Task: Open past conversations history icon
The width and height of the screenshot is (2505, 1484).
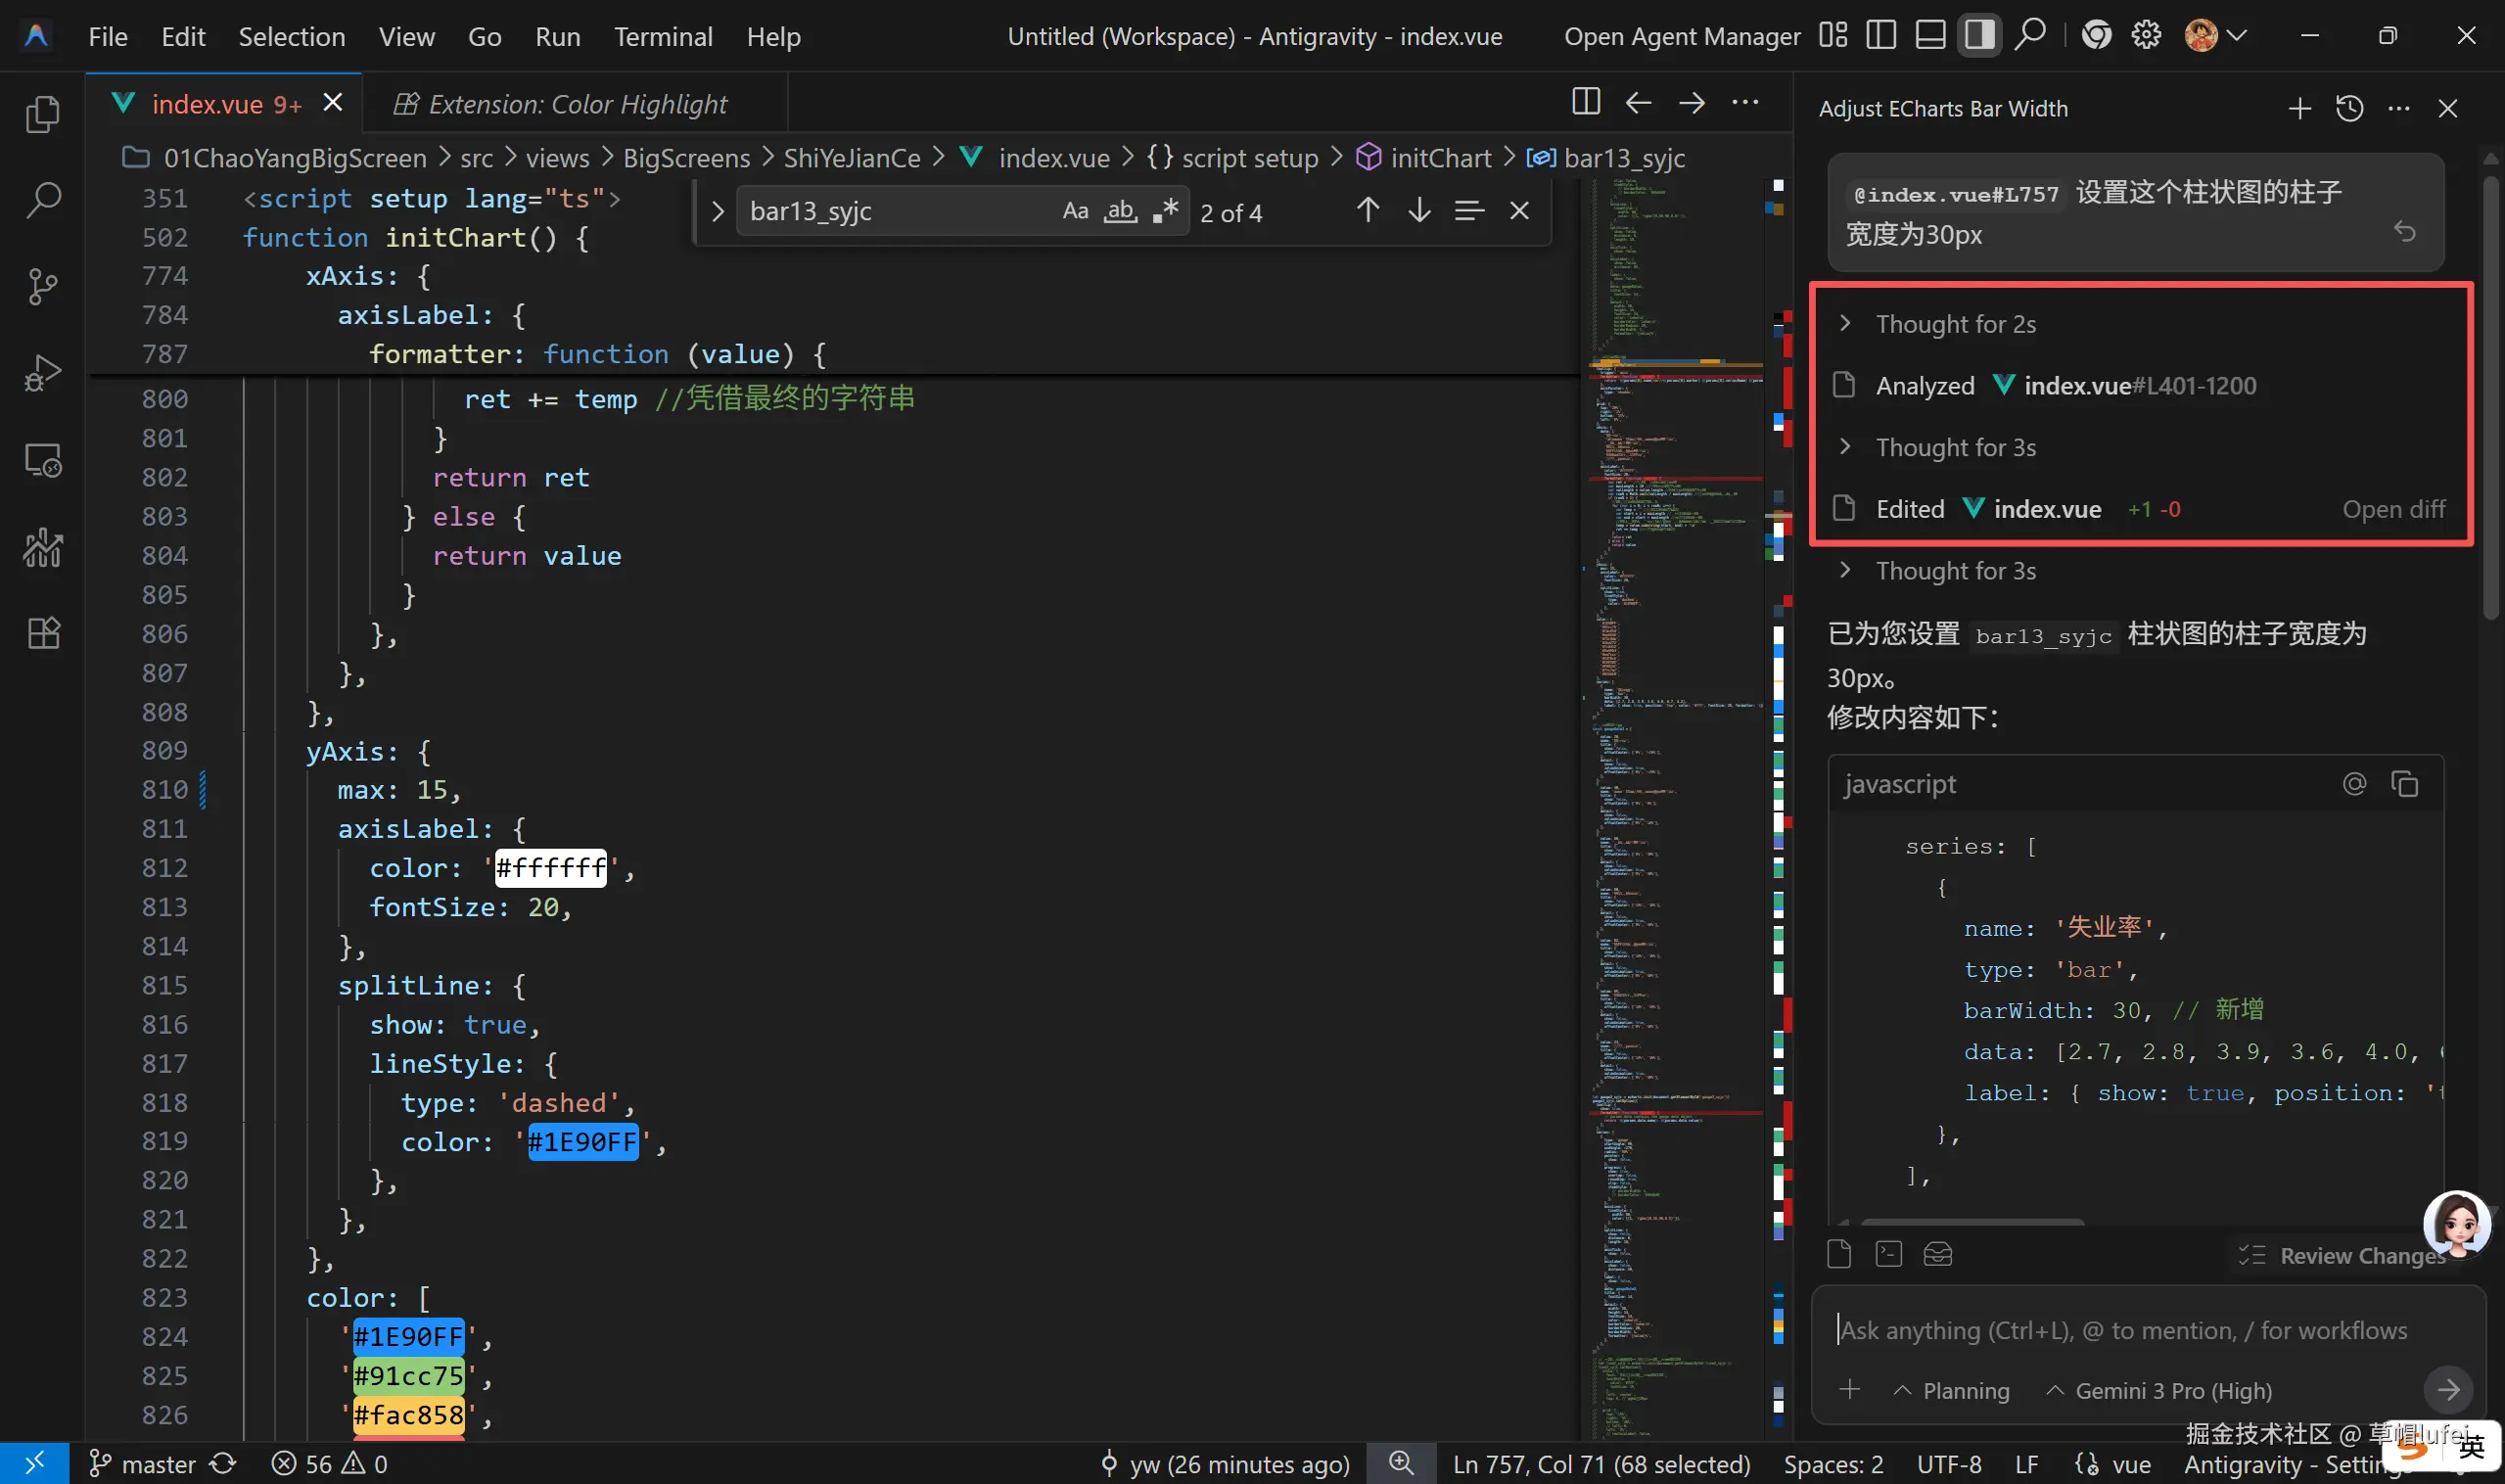Action: tap(2349, 108)
